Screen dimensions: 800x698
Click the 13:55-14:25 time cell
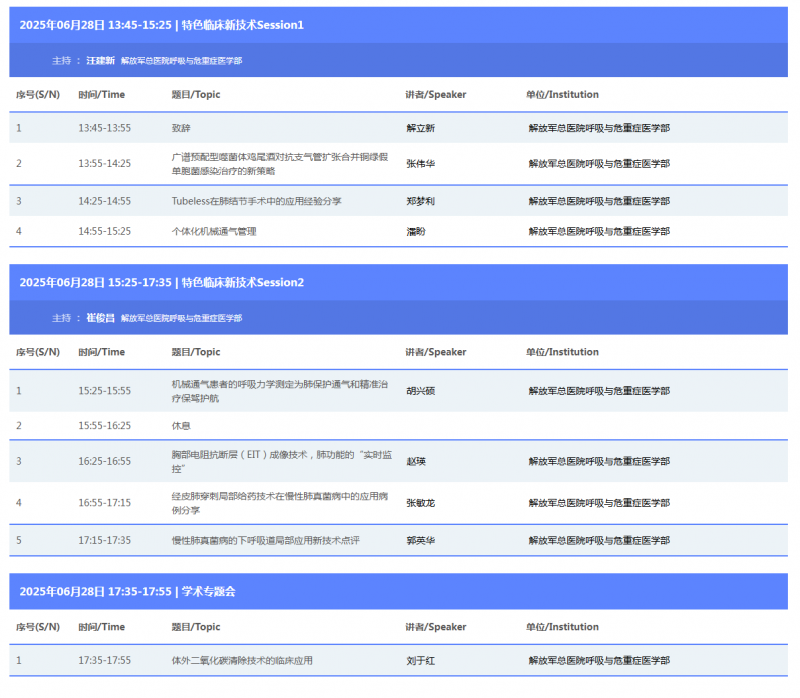click(x=105, y=164)
